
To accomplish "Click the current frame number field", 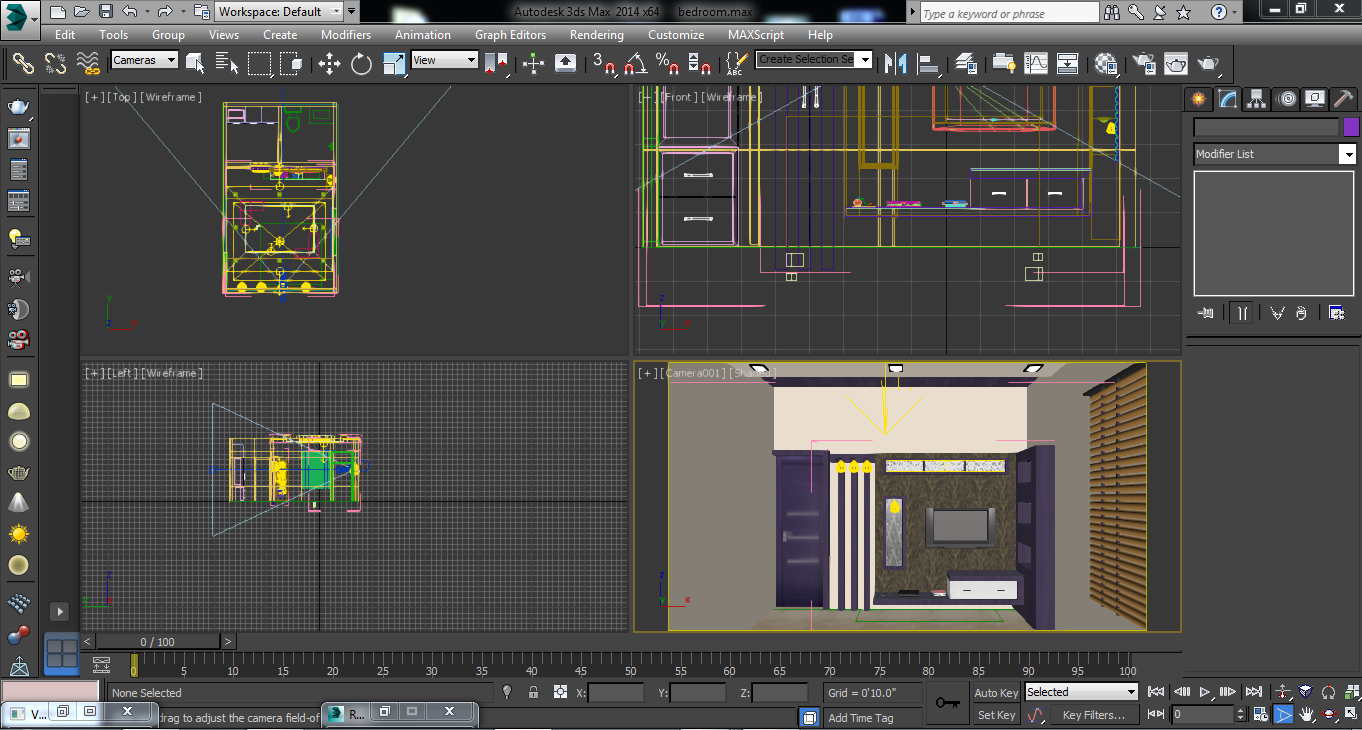I will (1203, 714).
